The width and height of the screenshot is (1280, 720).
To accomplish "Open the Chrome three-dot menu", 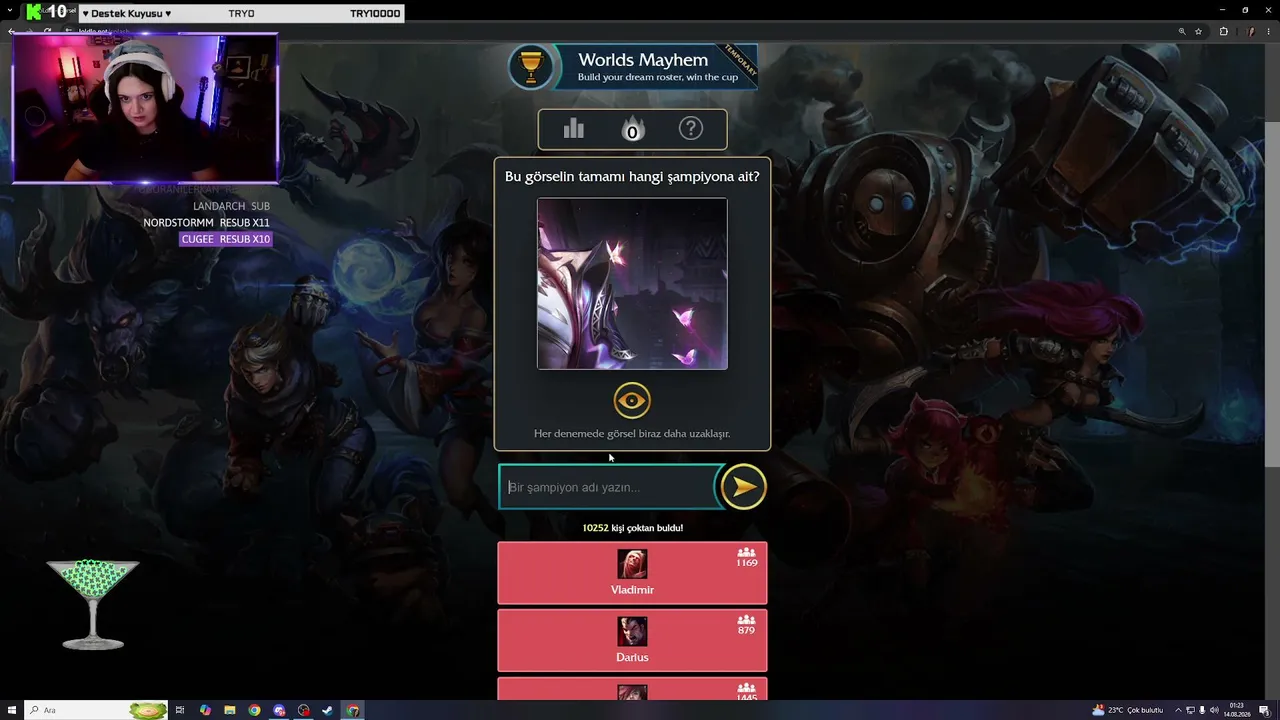I will point(1268,32).
